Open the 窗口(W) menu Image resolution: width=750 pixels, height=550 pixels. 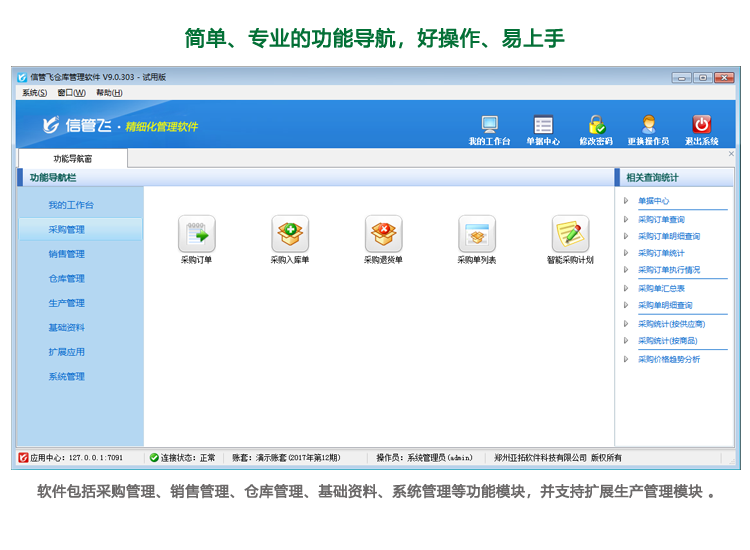click(x=72, y=93)
